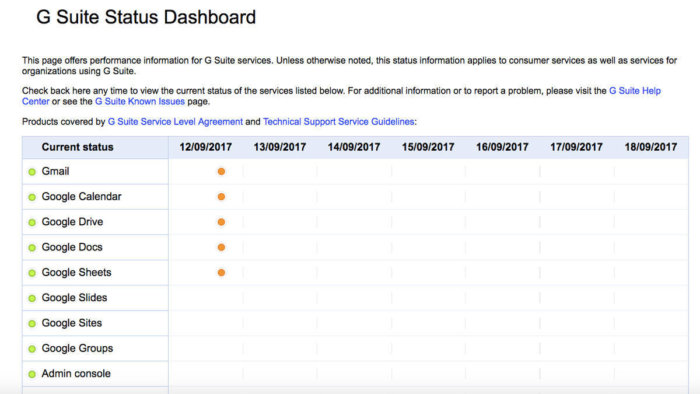Click the Google Drive row label
This screenshot has width=700, height=394.
(x=72, y=222)
